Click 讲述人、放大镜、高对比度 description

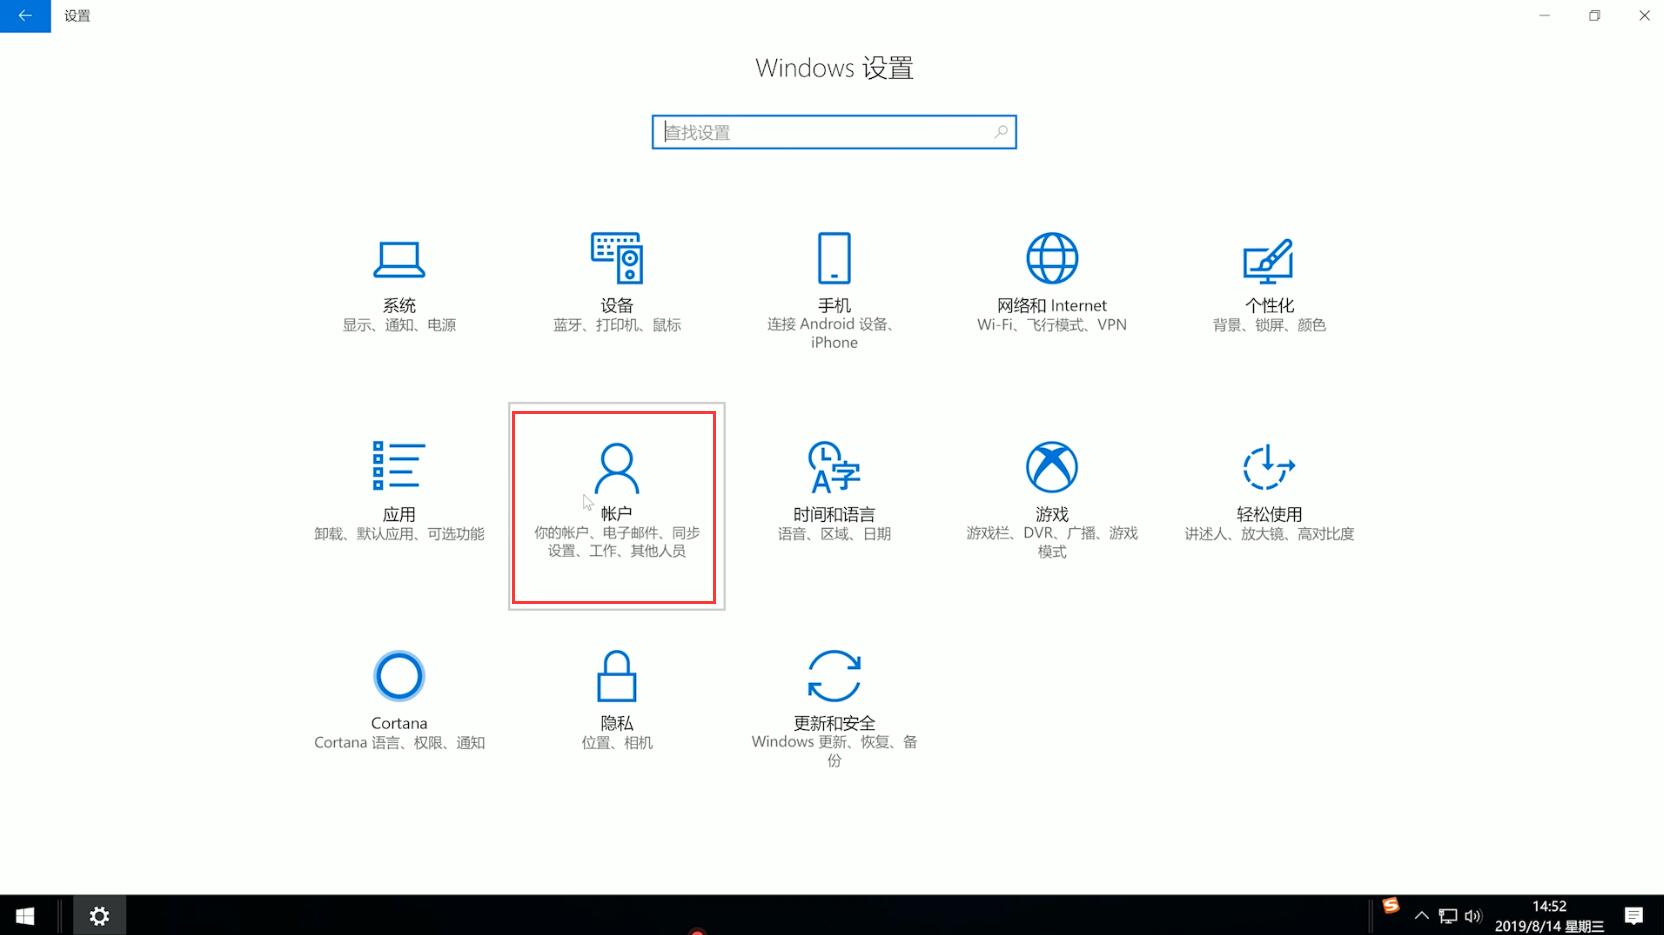[1269, 534]
